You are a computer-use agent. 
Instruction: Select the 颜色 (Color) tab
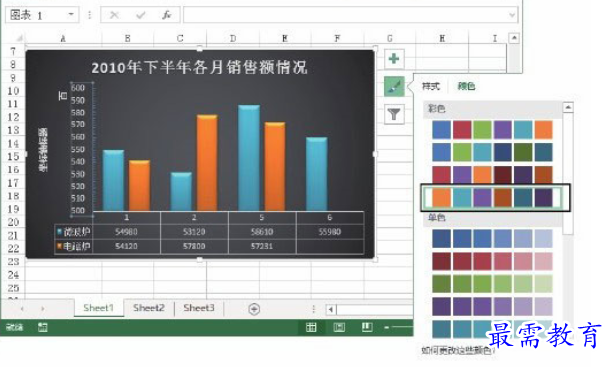[466, 86]
